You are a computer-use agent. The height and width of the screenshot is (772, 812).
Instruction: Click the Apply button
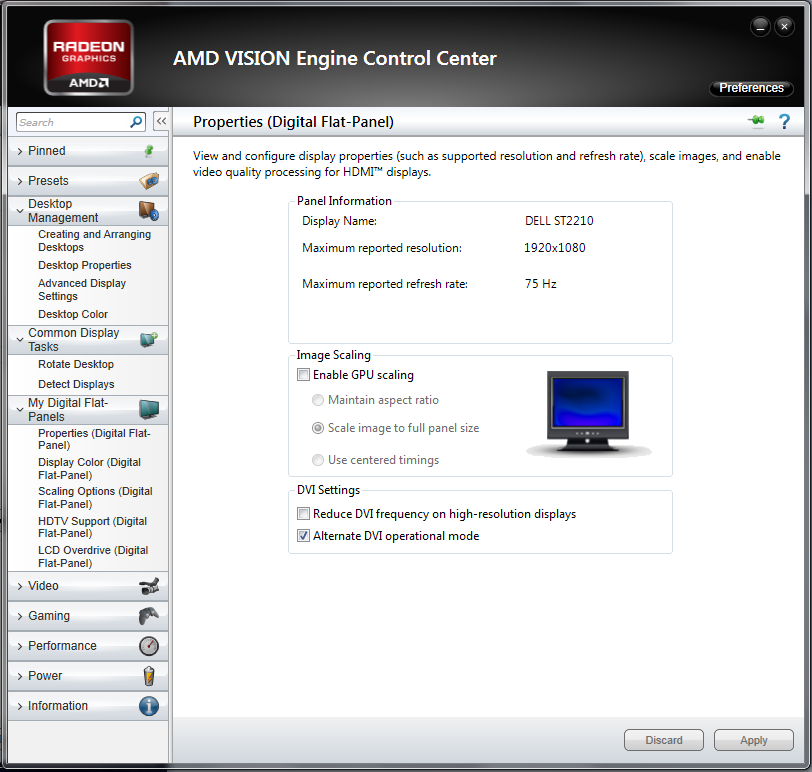[x=753, y=740]
